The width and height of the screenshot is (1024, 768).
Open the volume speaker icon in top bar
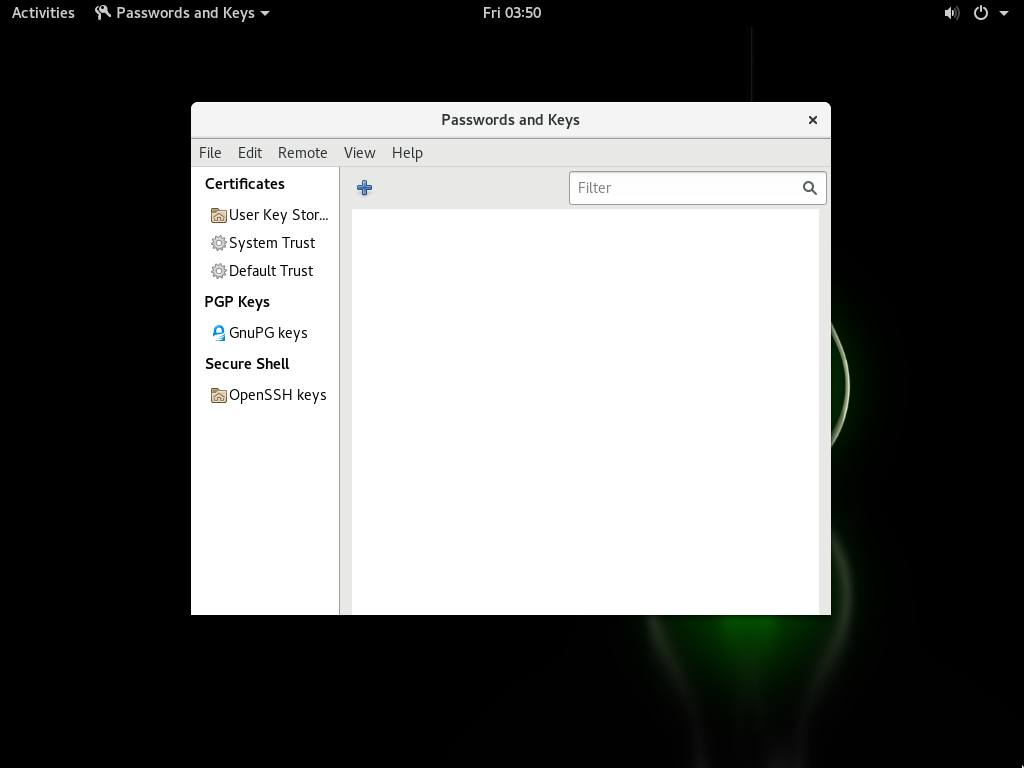point(951,13)
